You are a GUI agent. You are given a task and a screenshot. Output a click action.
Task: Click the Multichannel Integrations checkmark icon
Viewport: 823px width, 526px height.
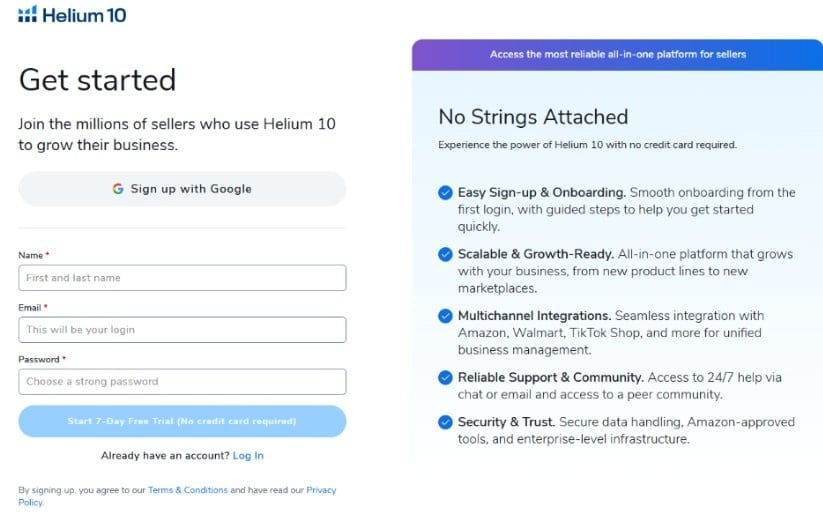click(x=445, y=317)
